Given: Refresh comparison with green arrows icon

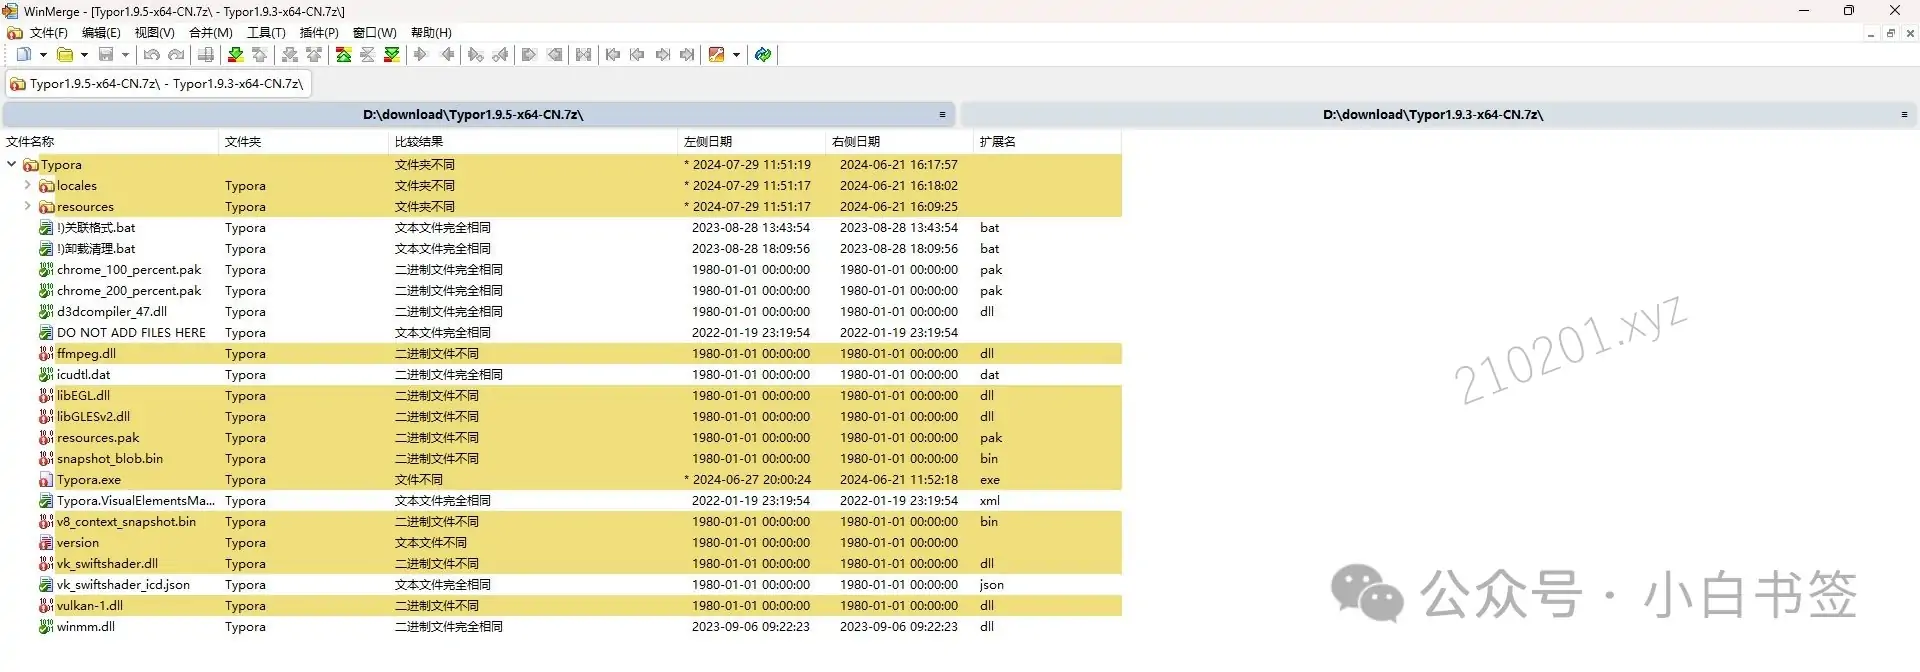Looking at the screenshot, I should [763, 55].
